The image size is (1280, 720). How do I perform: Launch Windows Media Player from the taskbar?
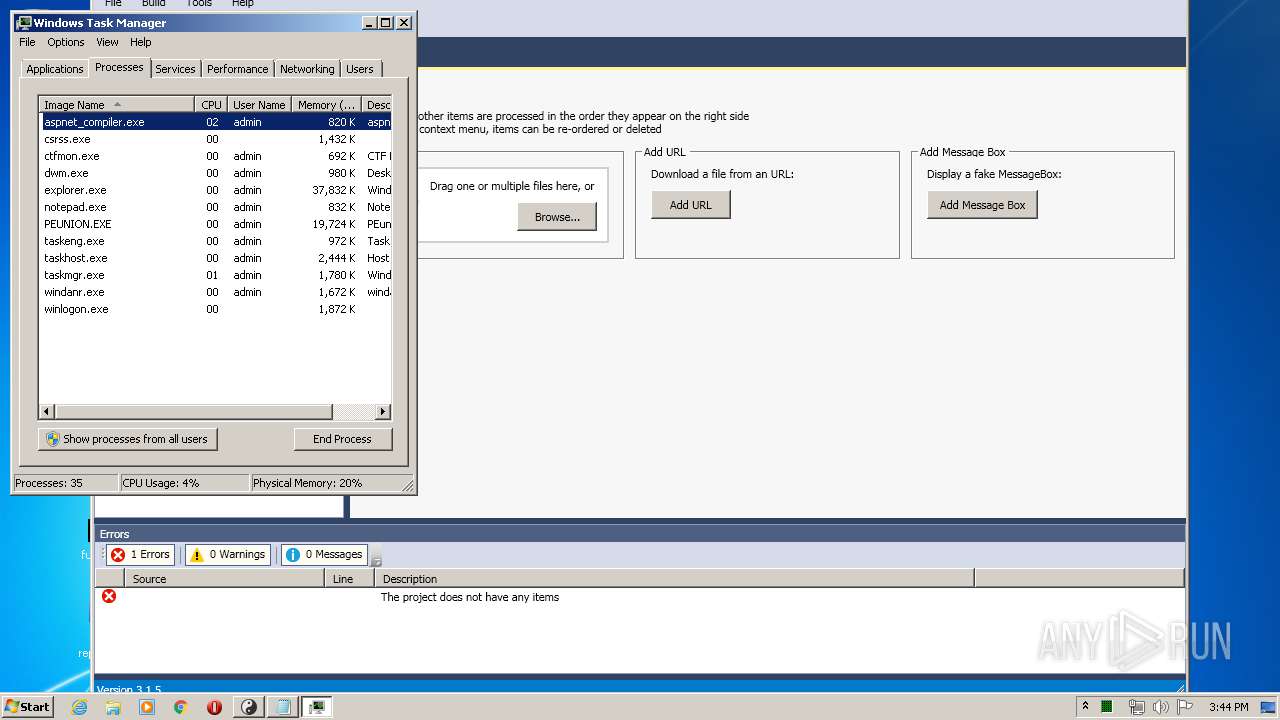coord(147,707)
